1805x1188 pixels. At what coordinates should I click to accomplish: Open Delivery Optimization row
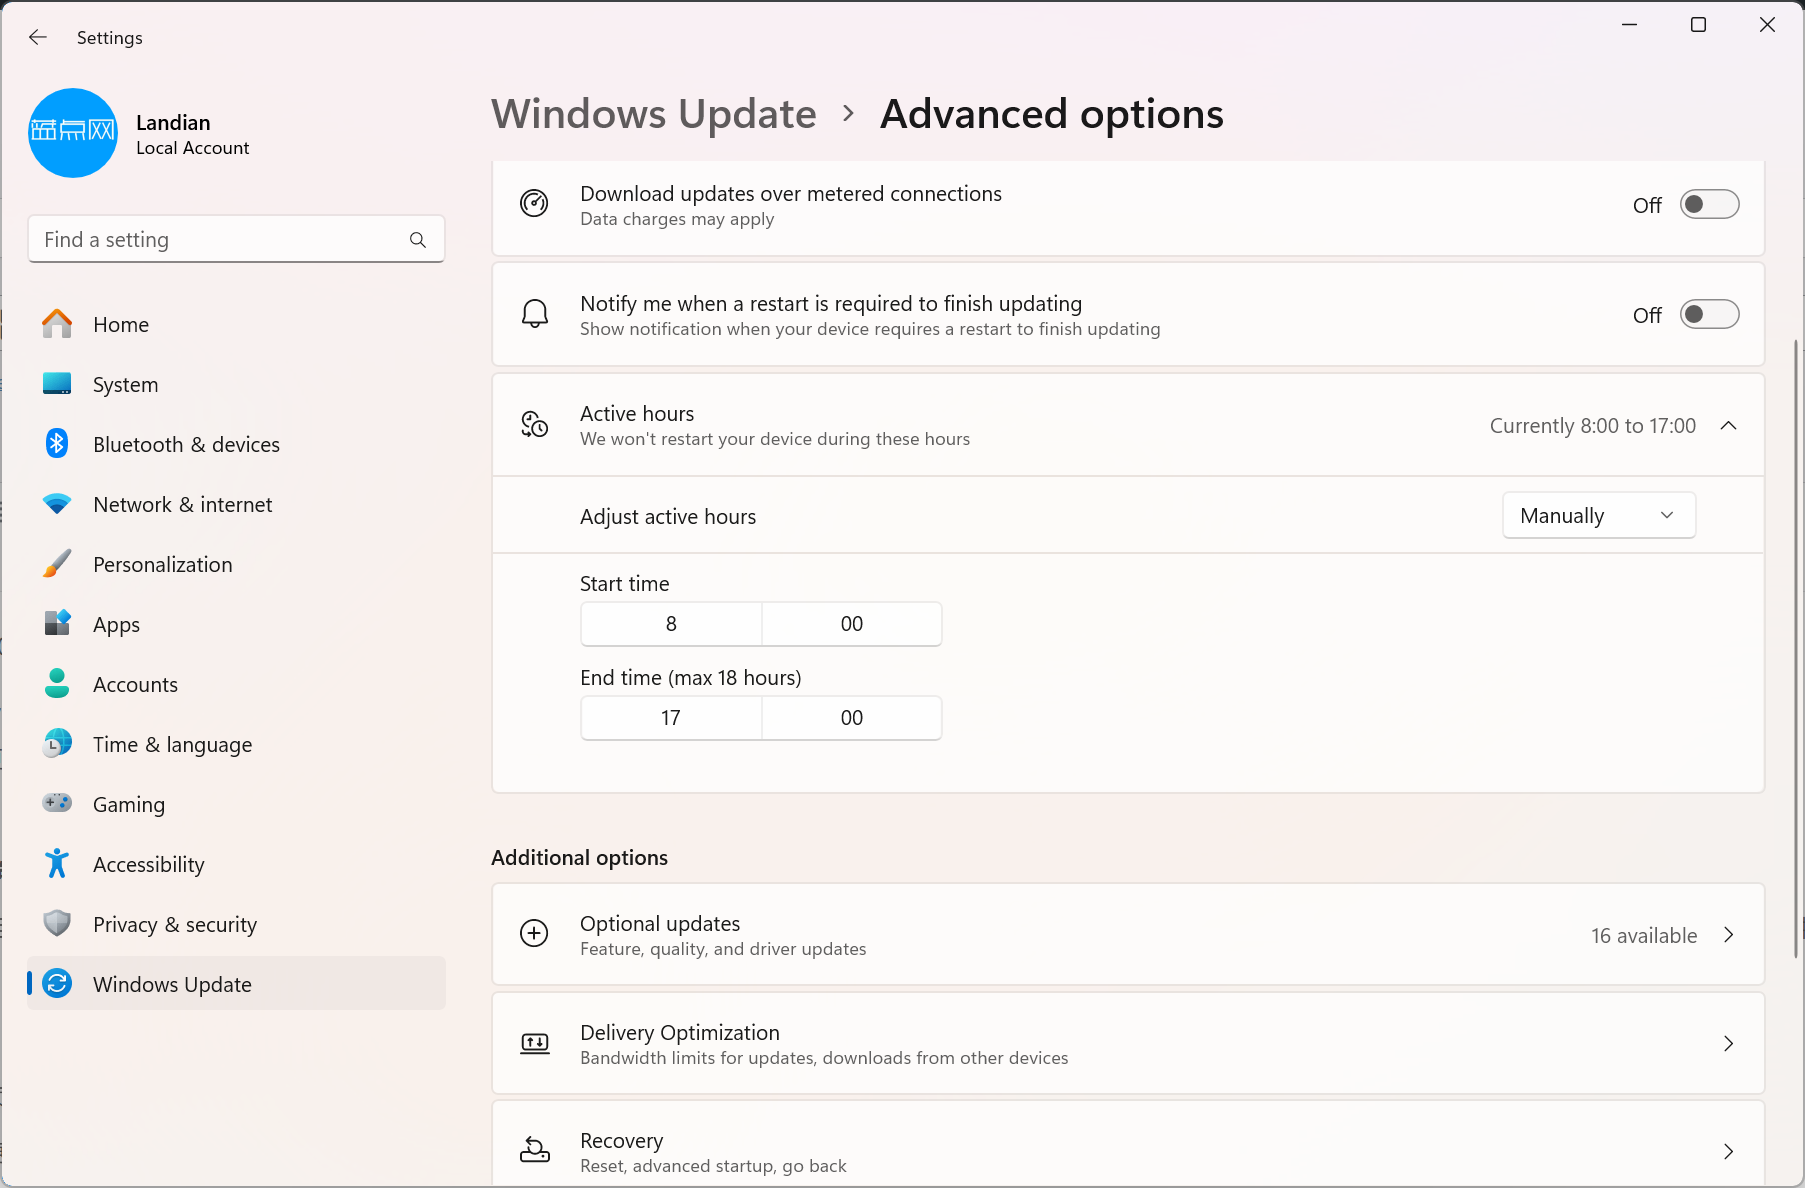tap(1128, 1043)
